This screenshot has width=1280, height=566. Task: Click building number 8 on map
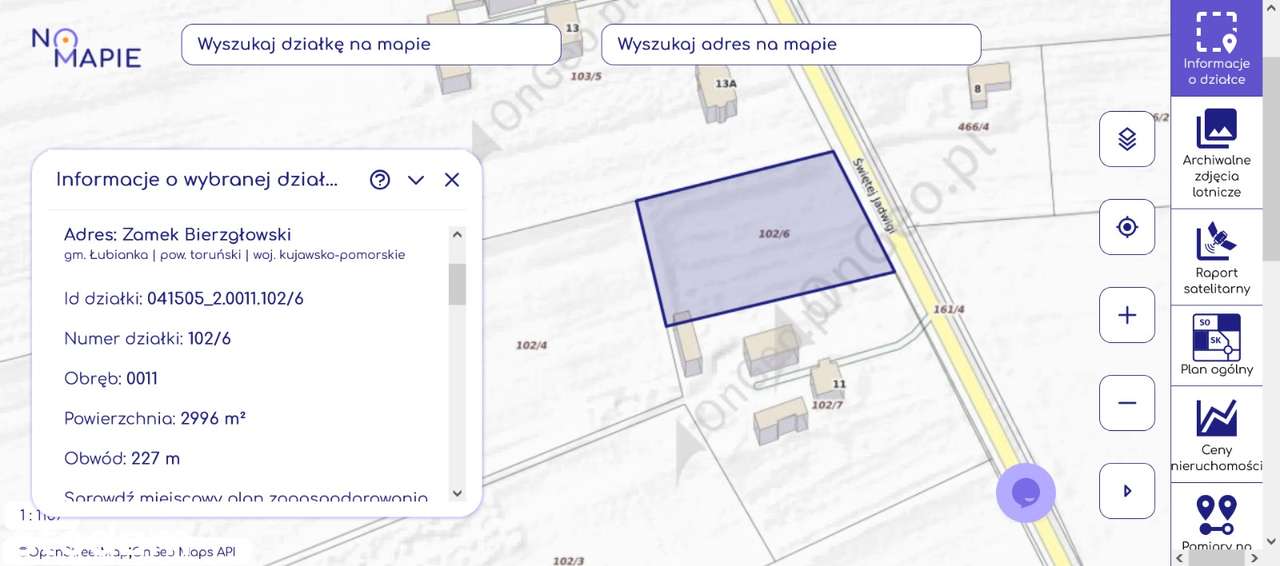coord(977,88)
